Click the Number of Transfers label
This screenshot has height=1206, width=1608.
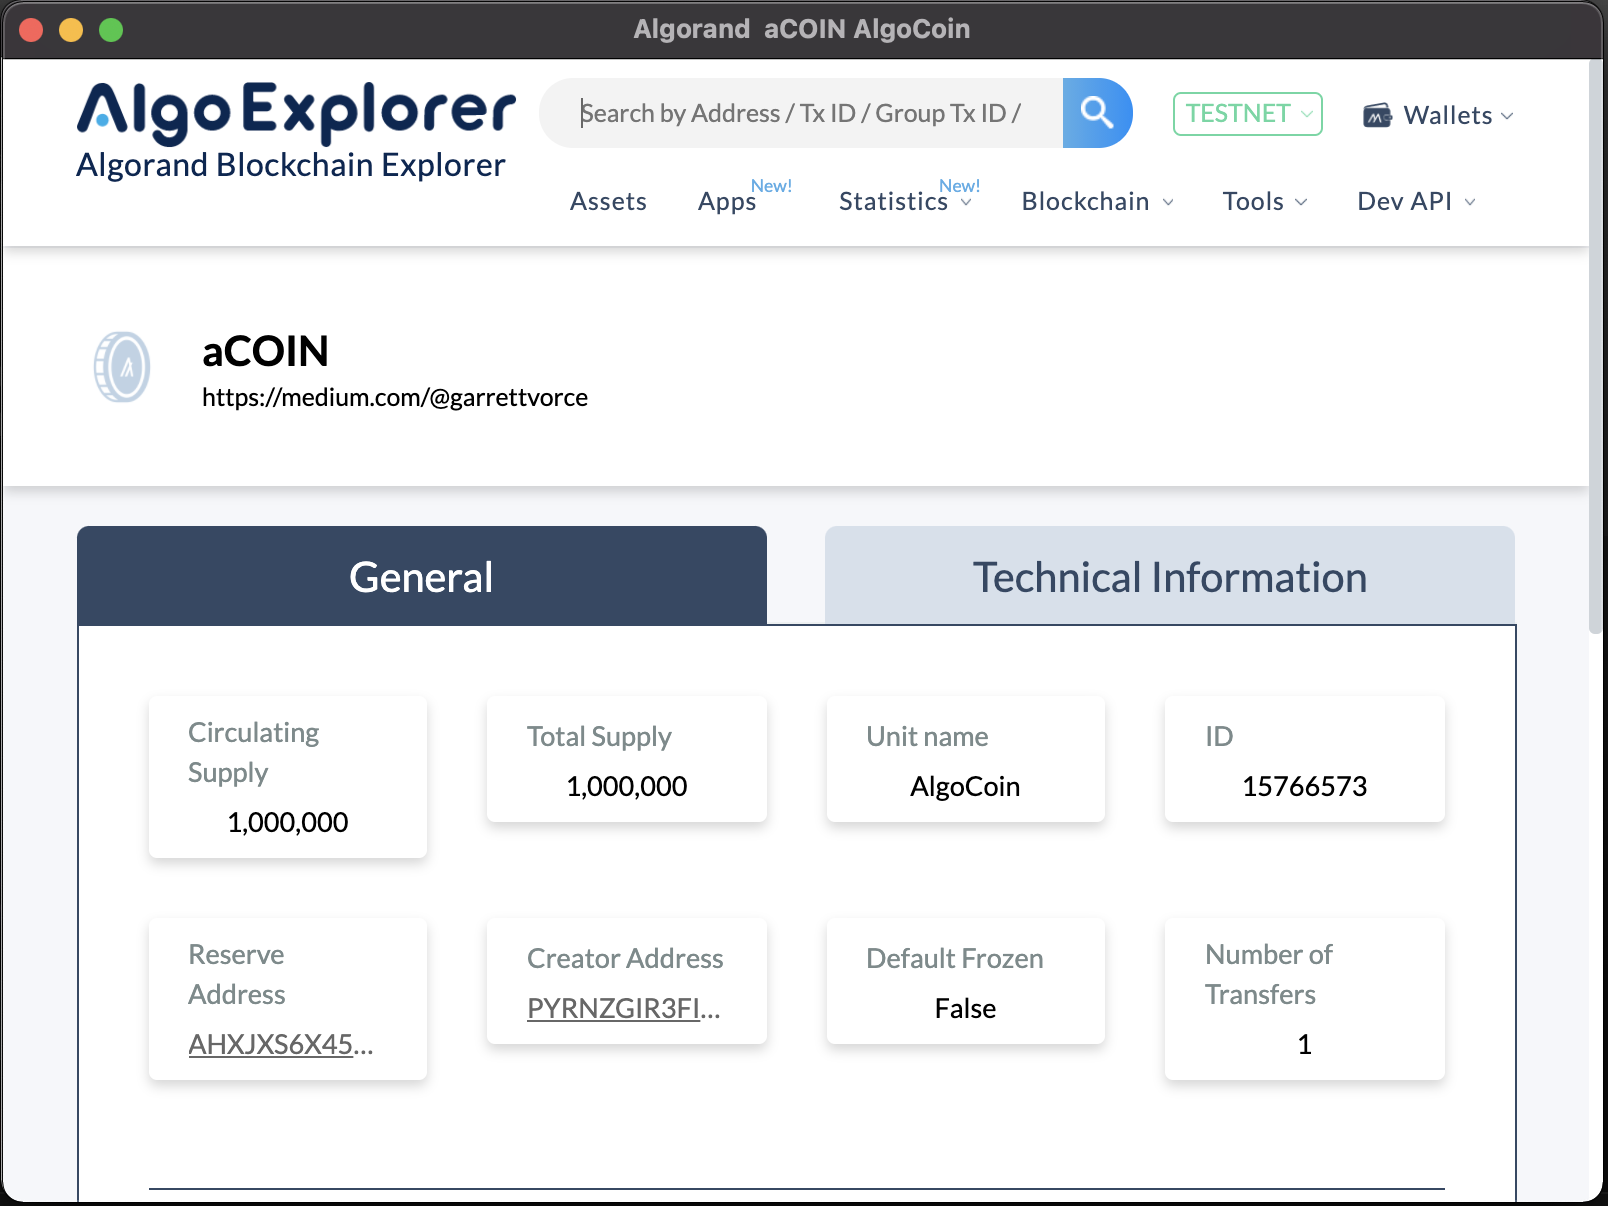[x=1269, y=974]
